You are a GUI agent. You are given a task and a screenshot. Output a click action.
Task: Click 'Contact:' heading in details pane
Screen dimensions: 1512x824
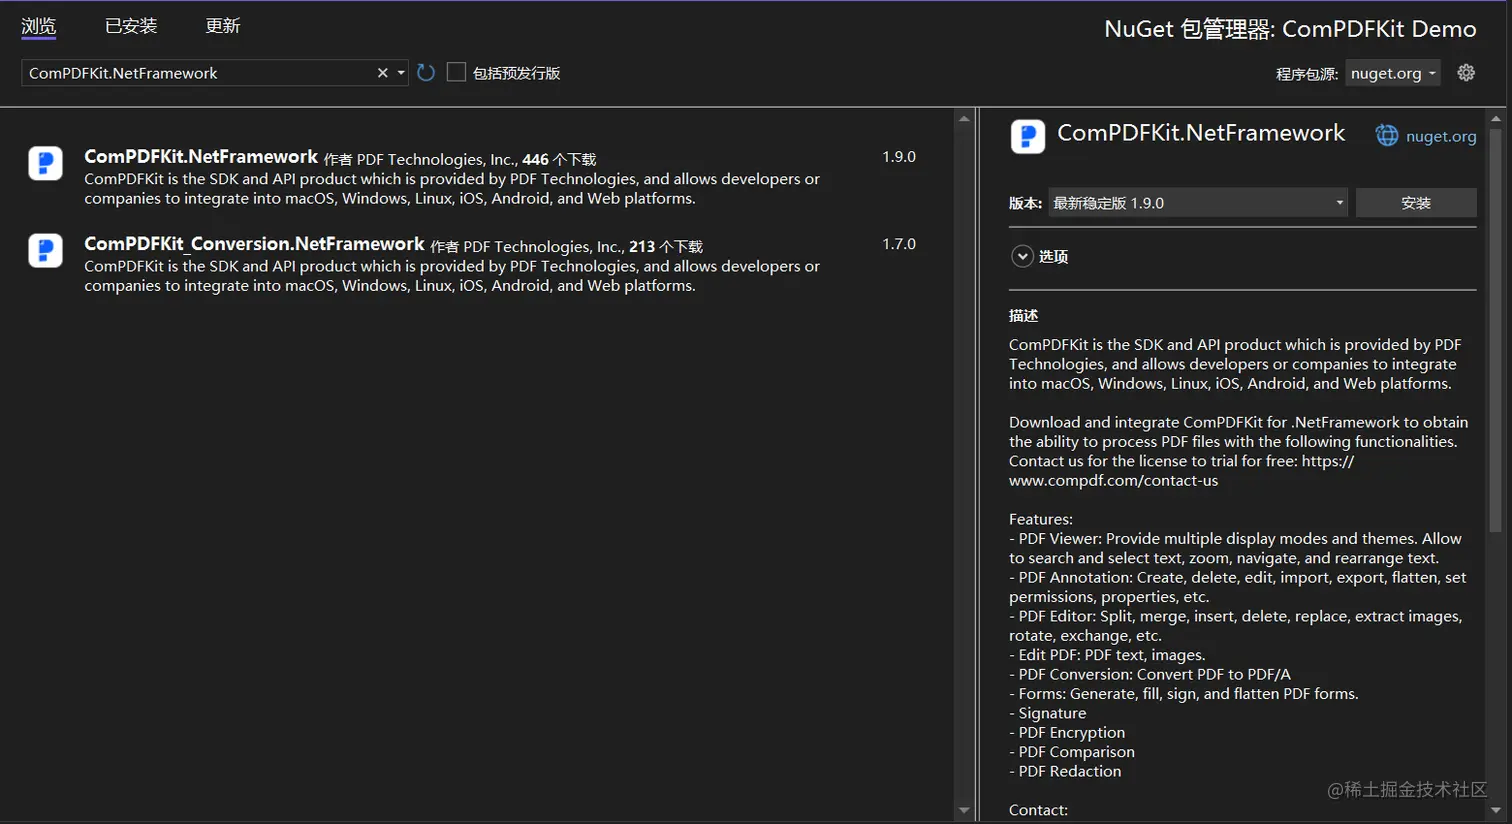pyautogui.click(x=1038, y=810)
